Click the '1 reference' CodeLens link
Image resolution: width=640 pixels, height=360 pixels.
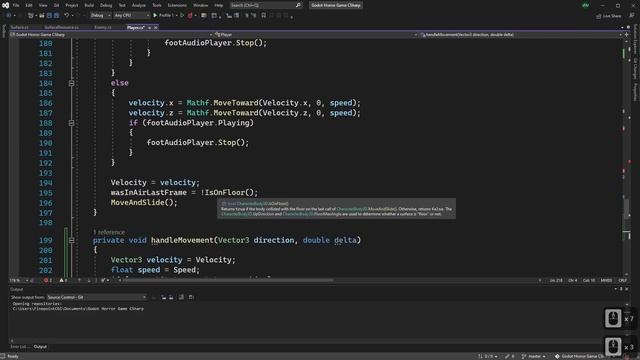[x=109, y=232]
